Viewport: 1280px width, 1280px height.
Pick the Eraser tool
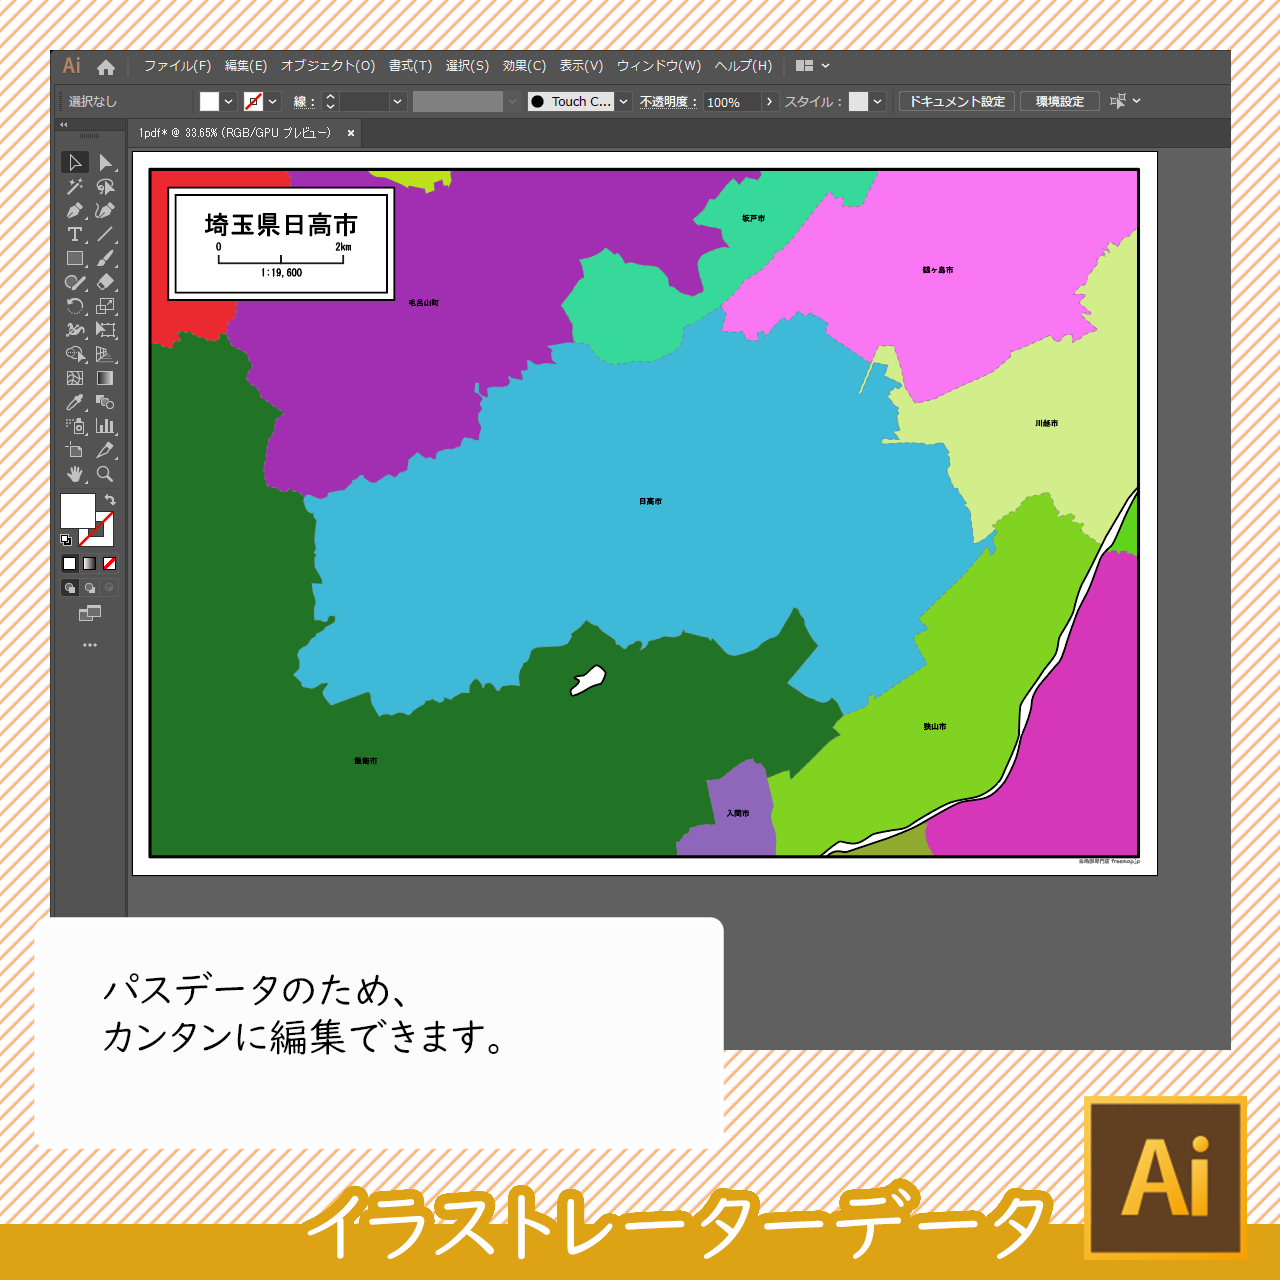tap(105, 282)
